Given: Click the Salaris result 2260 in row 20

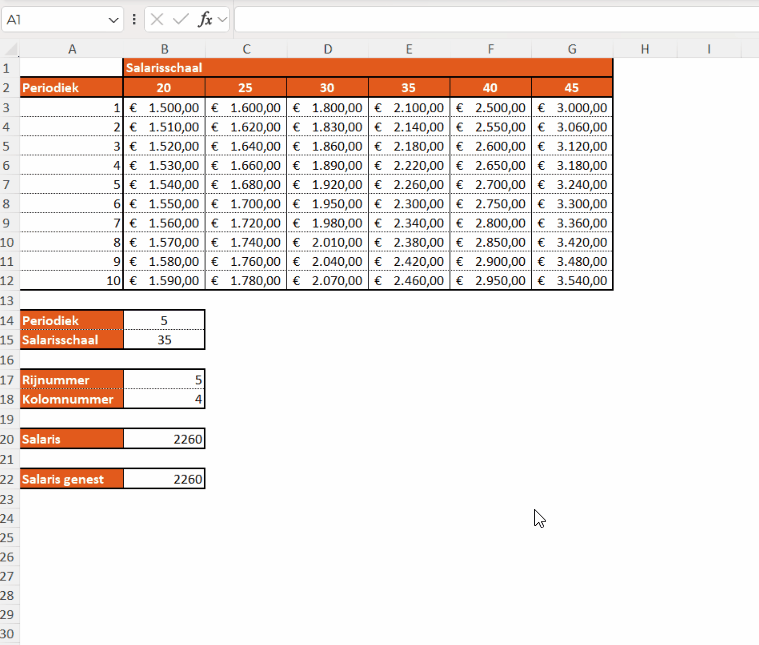Looking at the screenshot, I should 164,439.
